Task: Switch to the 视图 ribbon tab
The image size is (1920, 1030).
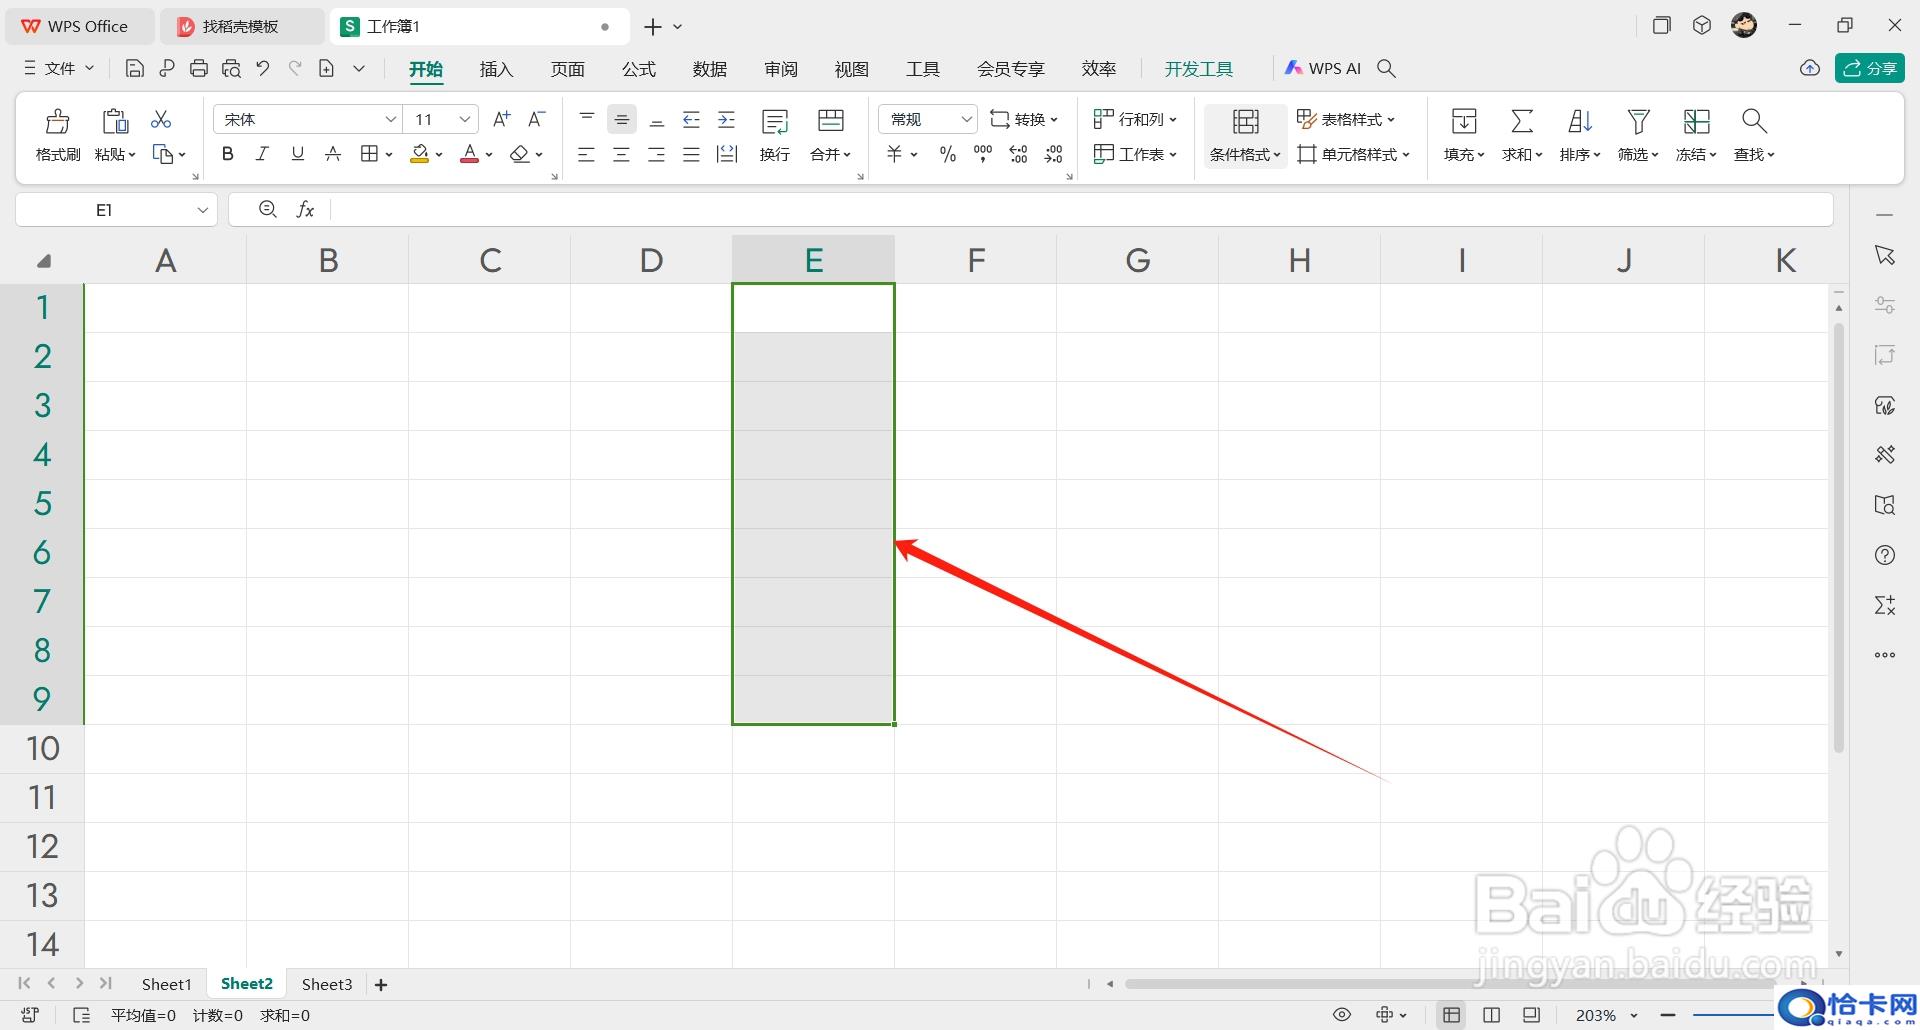Action: [x=852, y=69]
